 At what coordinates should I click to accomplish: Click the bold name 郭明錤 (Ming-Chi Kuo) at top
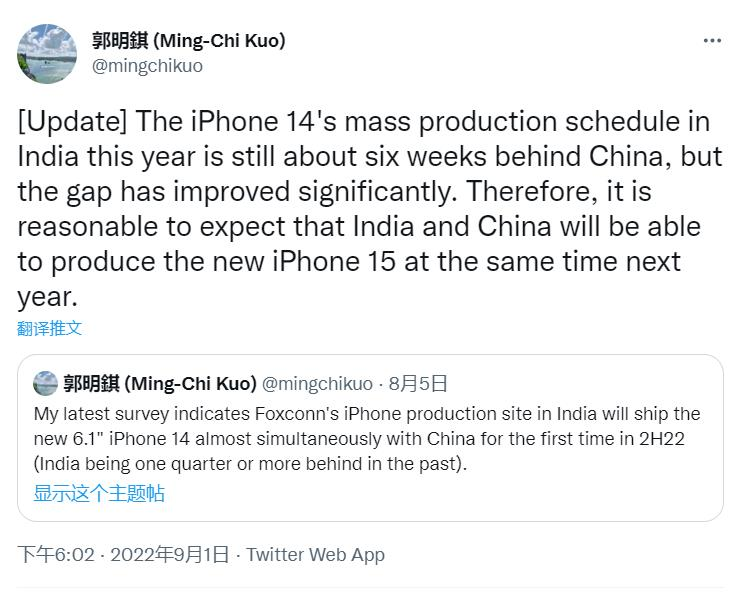coord(188,41)
